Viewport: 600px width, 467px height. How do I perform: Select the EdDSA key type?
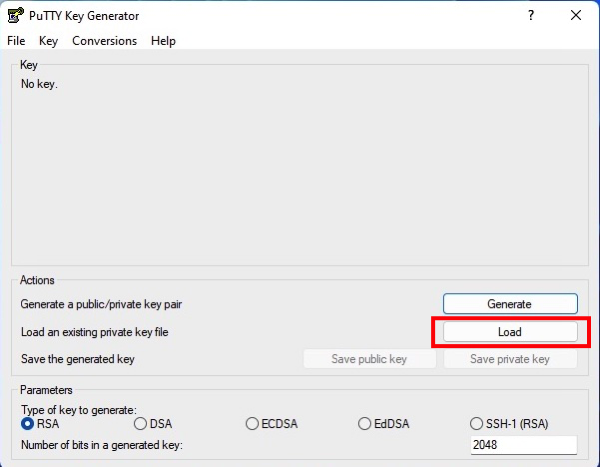pos(384,424)
